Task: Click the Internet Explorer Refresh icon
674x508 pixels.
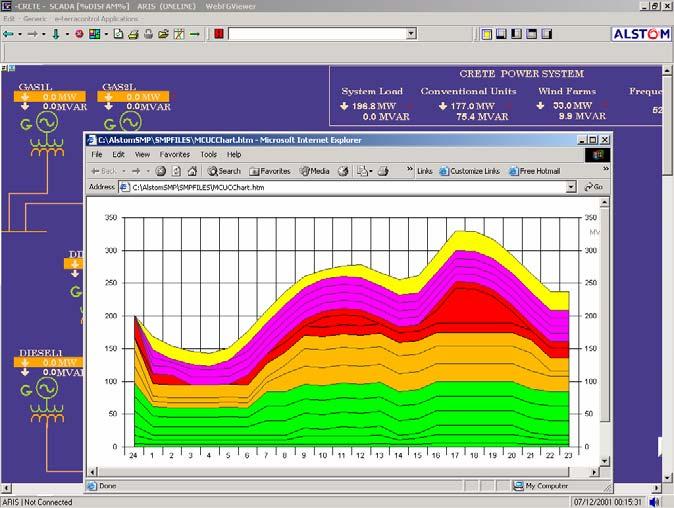Action: pos(176,171)
